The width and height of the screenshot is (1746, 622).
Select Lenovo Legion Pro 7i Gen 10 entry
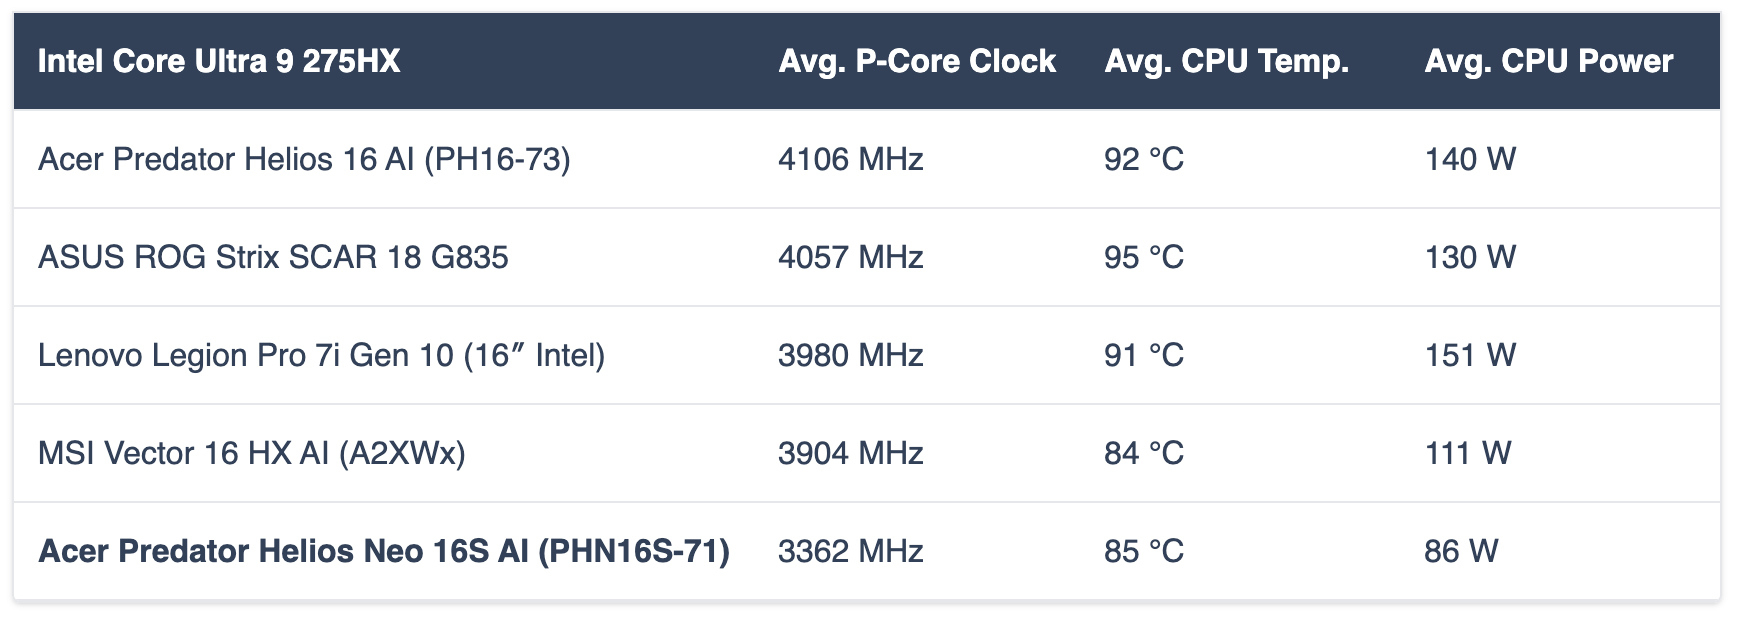tap(321, 355)
